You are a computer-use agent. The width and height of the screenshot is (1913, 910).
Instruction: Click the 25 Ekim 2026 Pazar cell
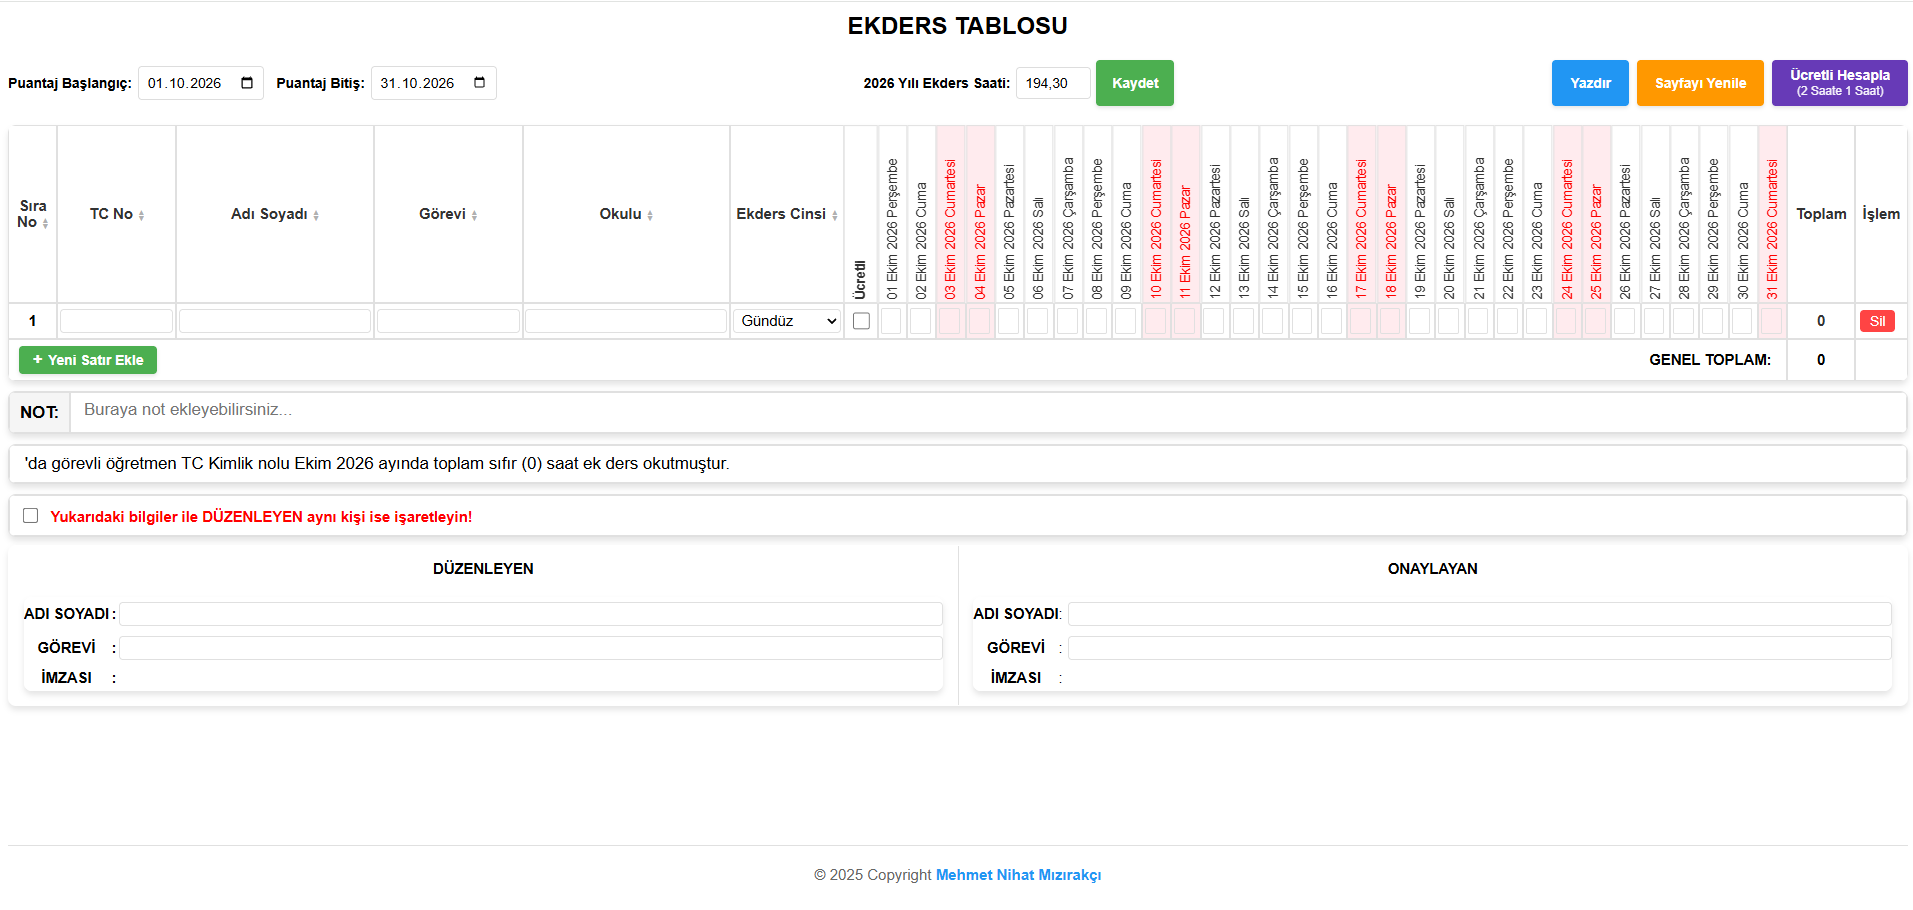[1595, 321]
